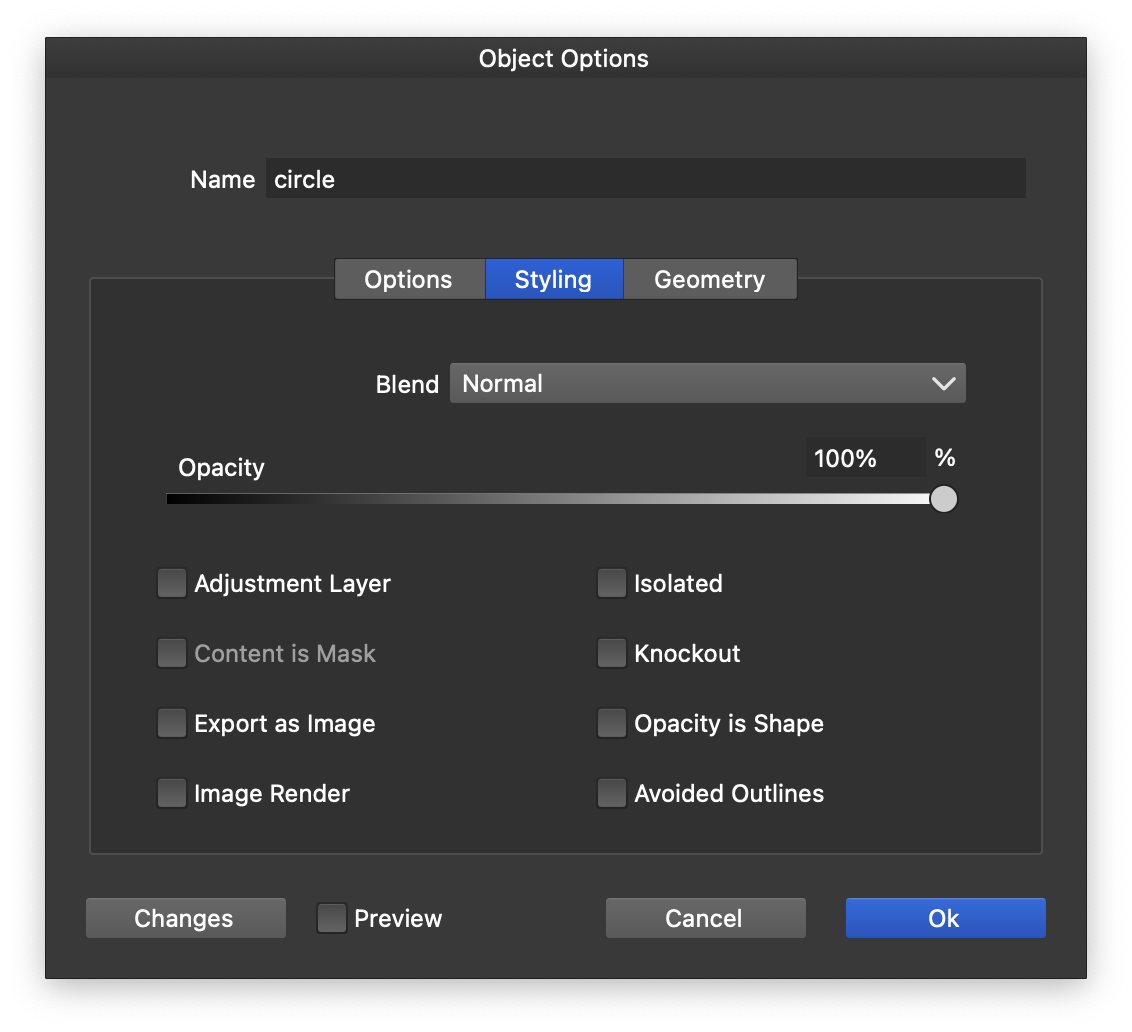Viewport: 1132px width, 1032px height.
Task: Open the Blend mode dropdown showing Normal
Action: 707,384
